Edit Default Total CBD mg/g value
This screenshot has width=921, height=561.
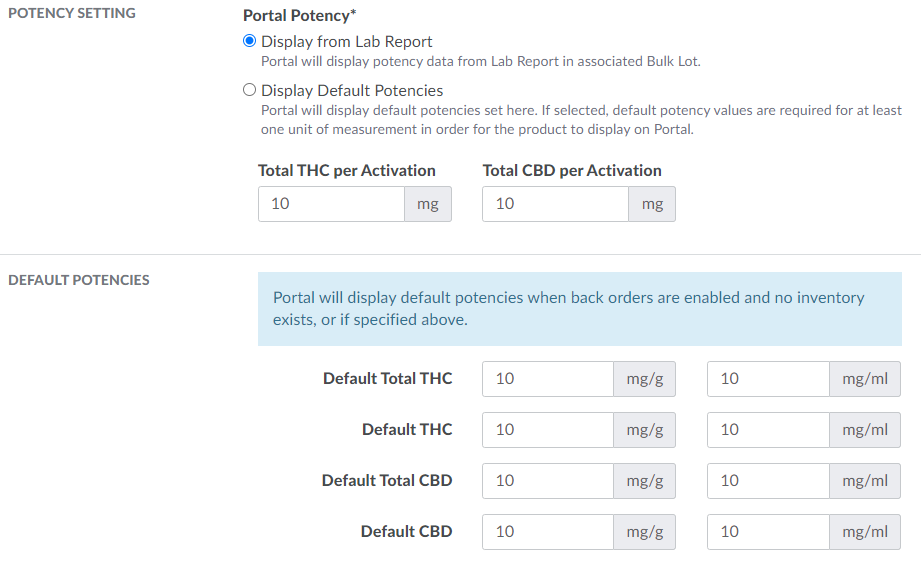547,481
